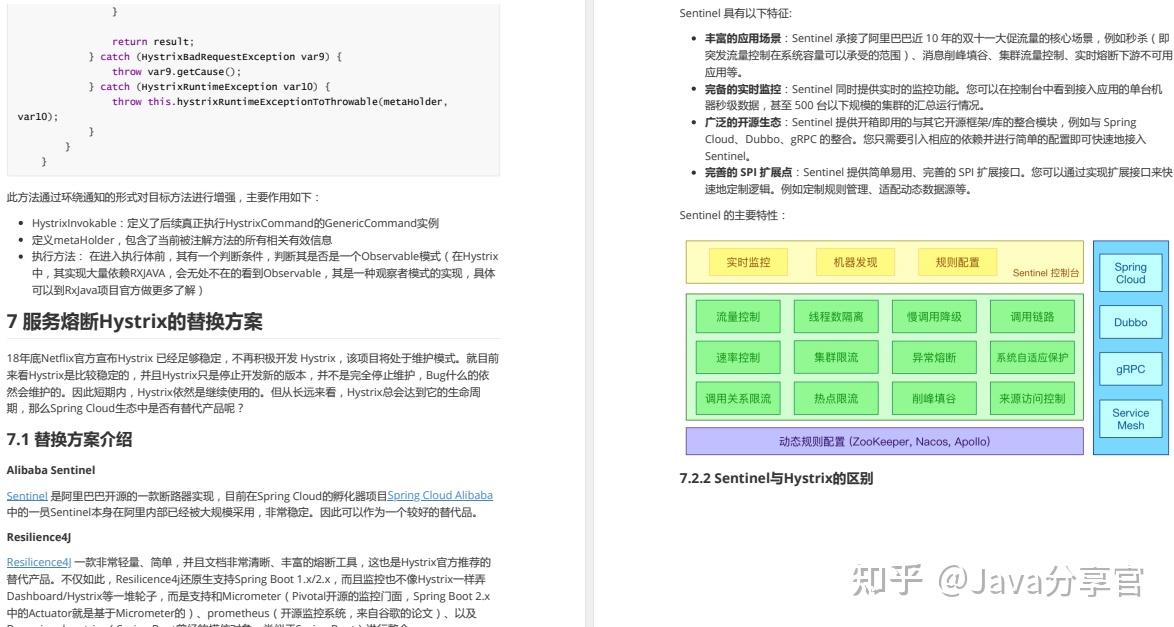
Task: Click the catch HystrixRuntimeException var10 line
Action: (x=210, y=86)
